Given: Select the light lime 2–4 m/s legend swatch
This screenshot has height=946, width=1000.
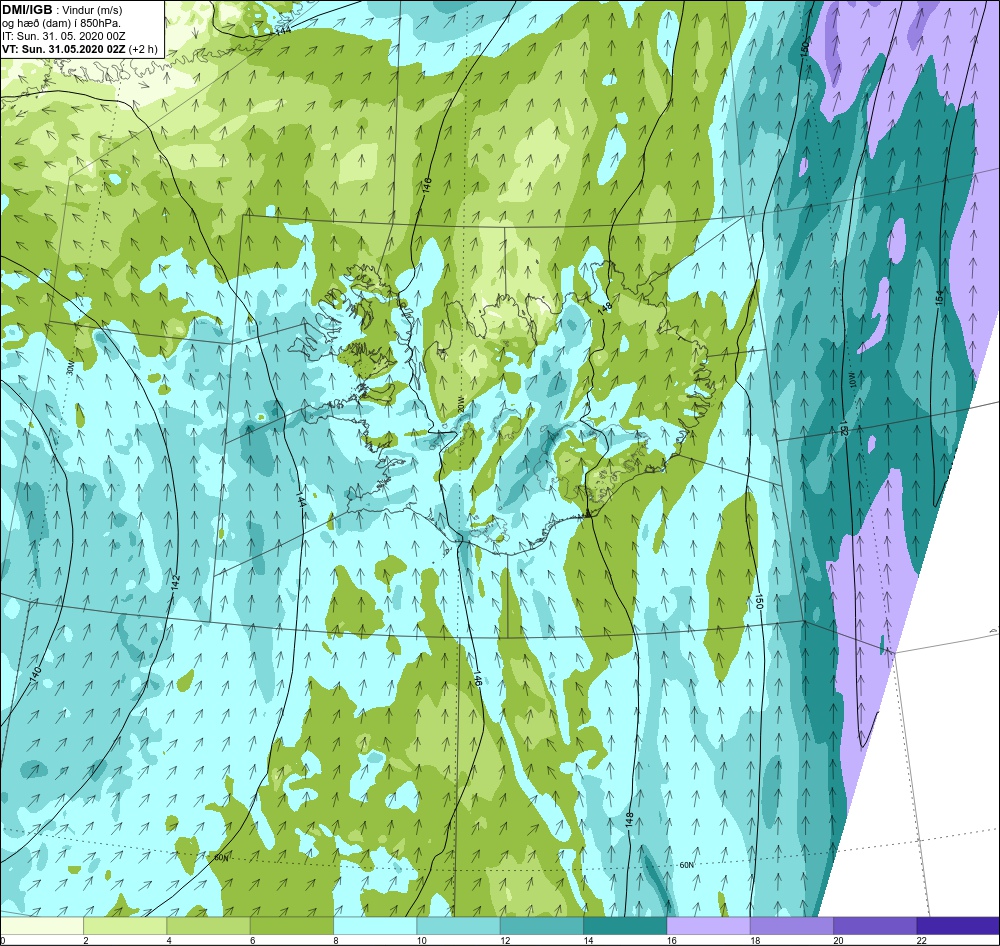Looking at the screenshot, I should 125,925.
